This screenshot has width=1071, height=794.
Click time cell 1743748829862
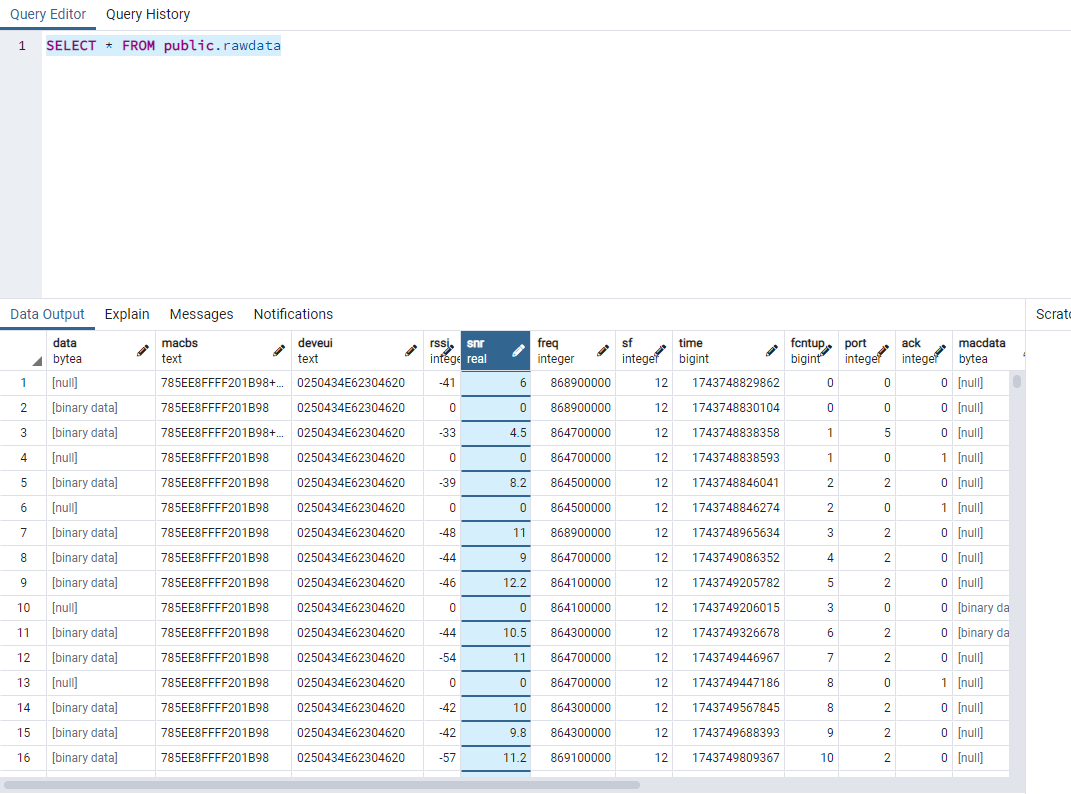pos(728,383)
